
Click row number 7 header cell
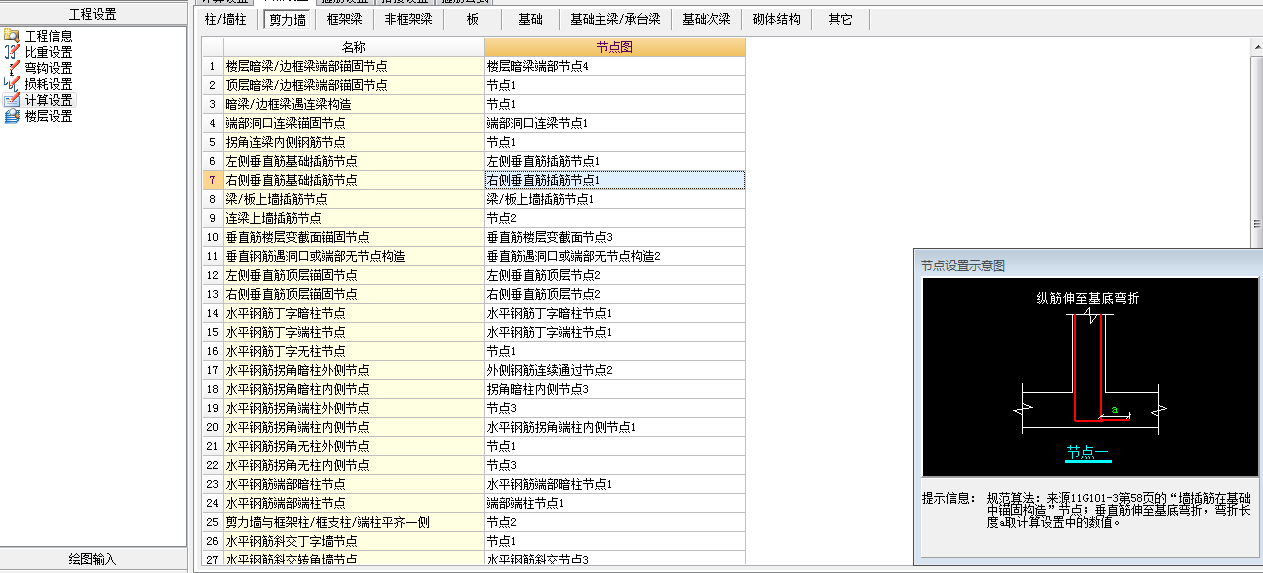(x=212, y=180)
